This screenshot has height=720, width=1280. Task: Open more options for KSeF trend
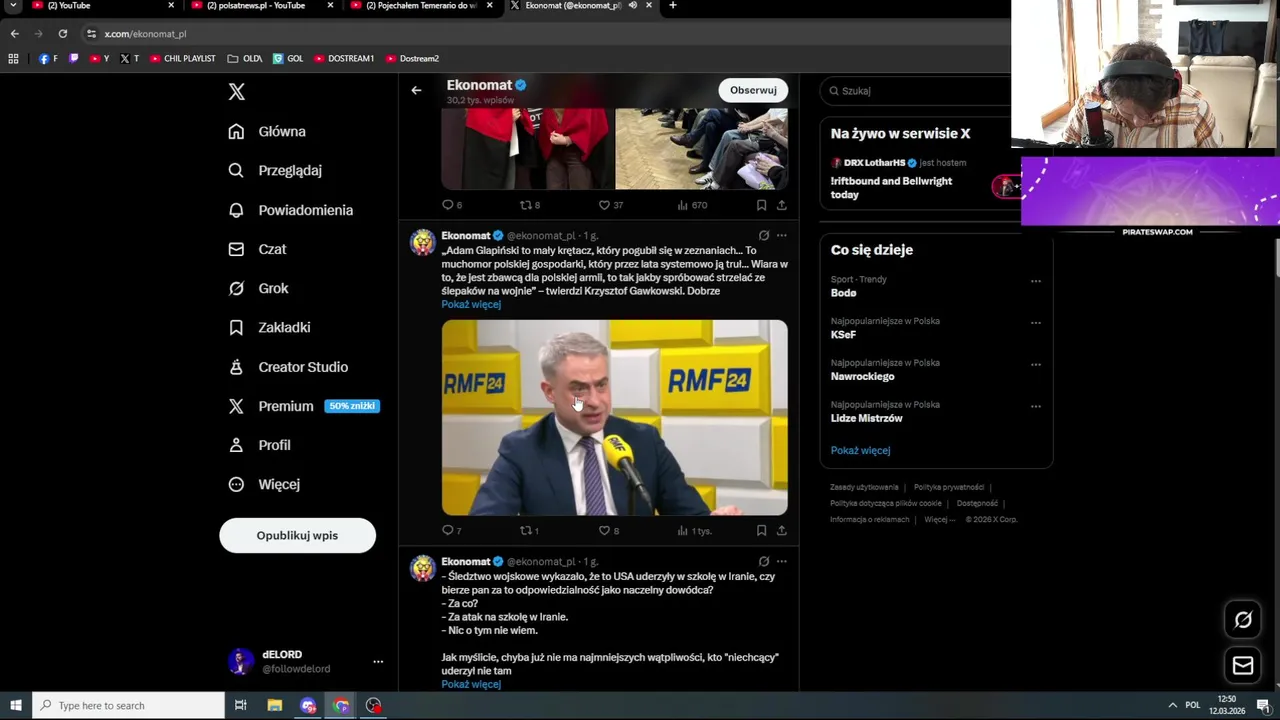click(x=1036, y=323)
